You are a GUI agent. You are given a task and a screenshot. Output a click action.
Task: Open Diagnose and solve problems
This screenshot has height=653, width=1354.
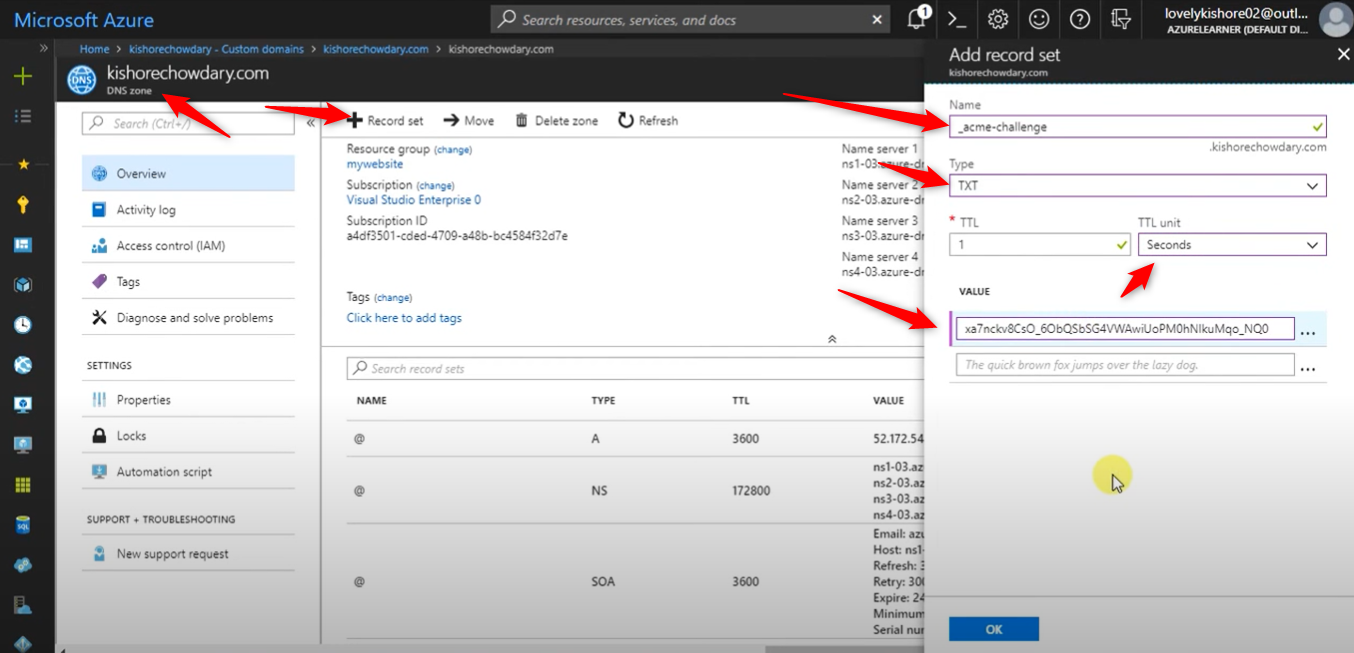pyautogui.click(x=188, y=317)
